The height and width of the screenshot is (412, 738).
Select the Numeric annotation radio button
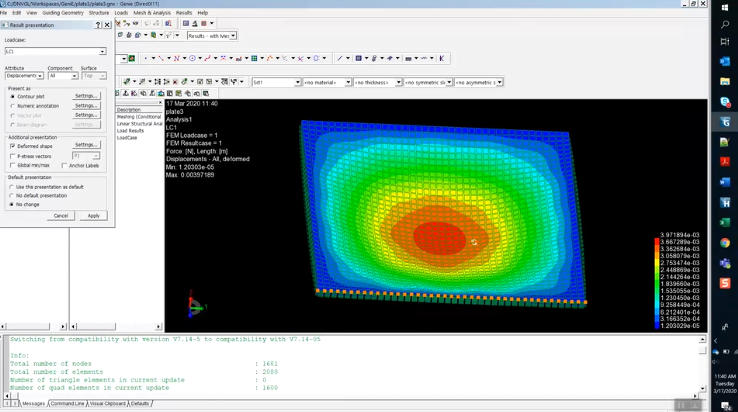click(x=13, y=106)
